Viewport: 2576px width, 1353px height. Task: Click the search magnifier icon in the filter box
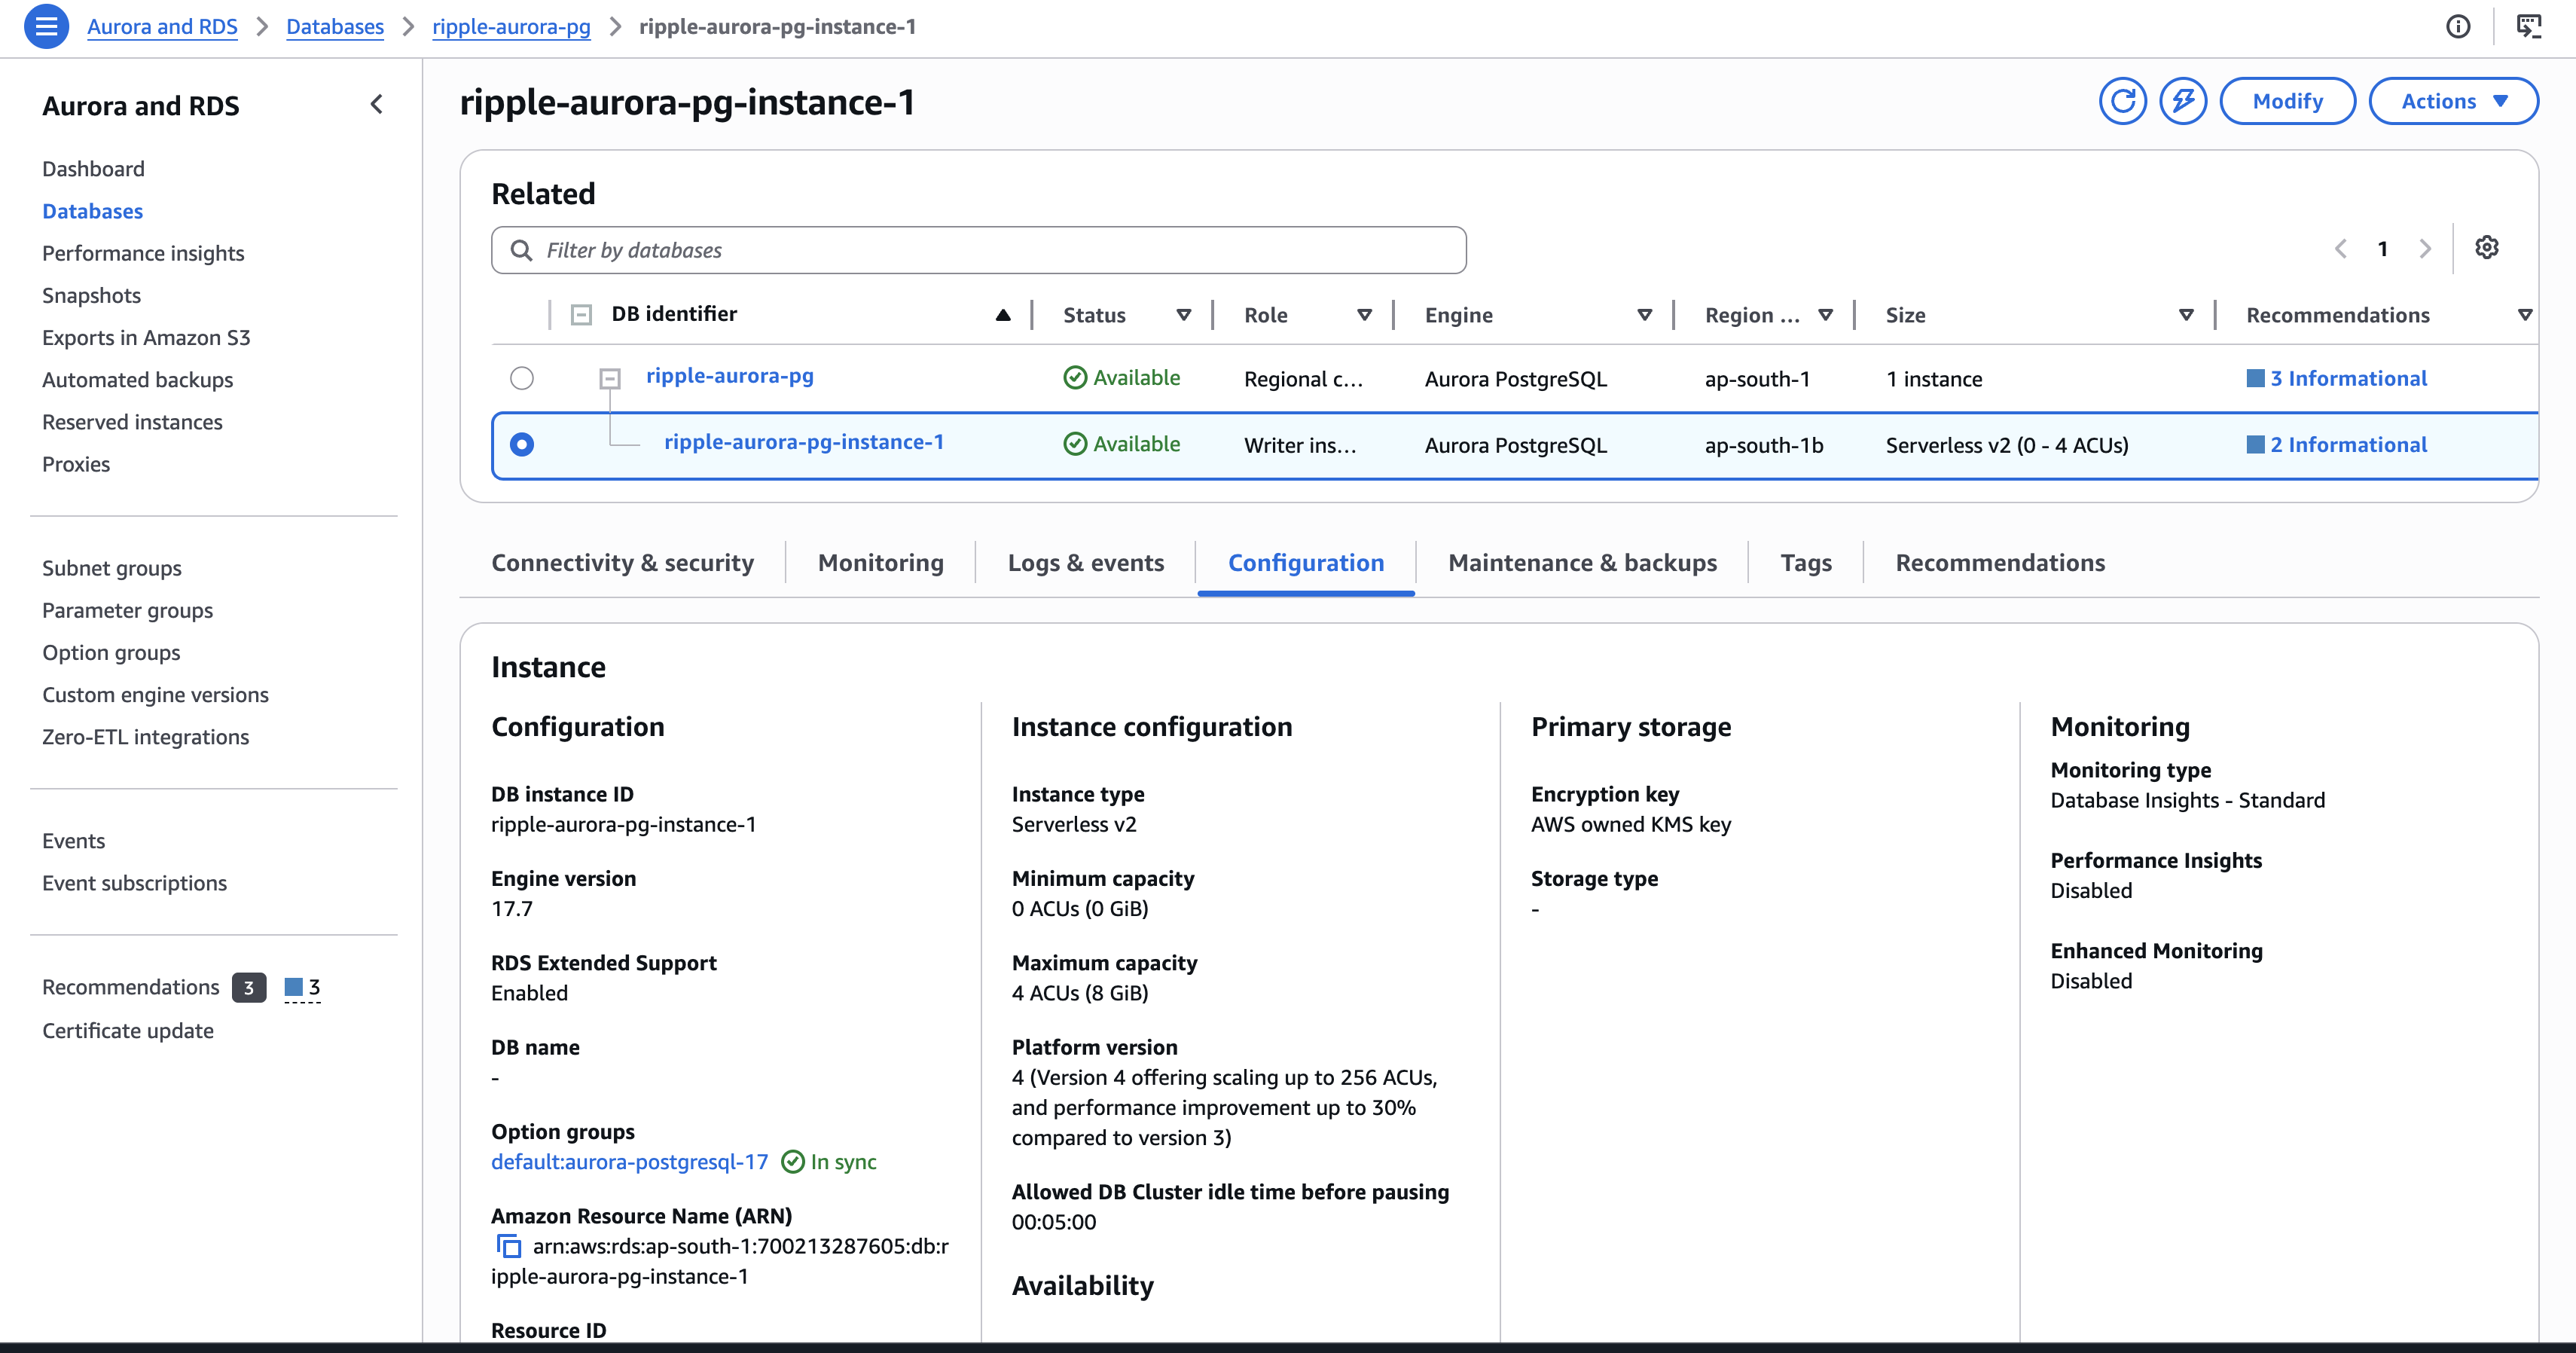pyautogui.click(x=521, y=250)
